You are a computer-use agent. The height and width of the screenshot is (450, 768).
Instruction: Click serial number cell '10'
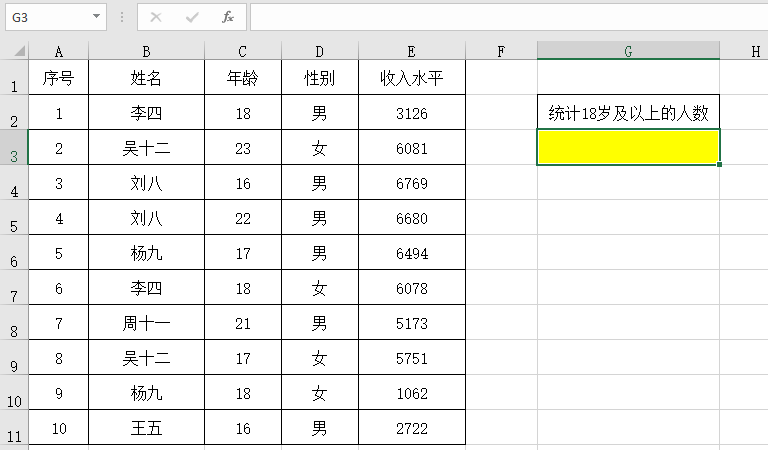click(x=59, y=427)
